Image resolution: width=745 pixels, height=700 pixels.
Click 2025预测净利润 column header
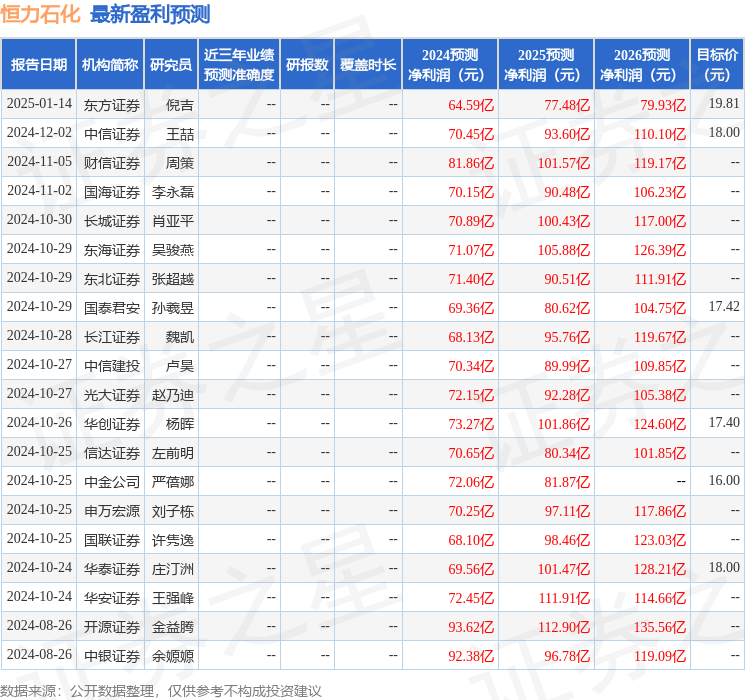coord(546,65)
